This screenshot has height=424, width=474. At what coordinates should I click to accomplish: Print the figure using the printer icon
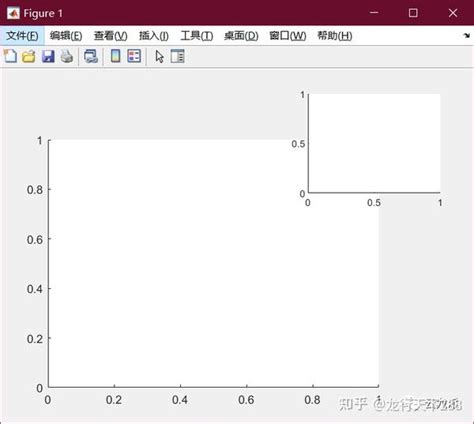coord(67,56)
